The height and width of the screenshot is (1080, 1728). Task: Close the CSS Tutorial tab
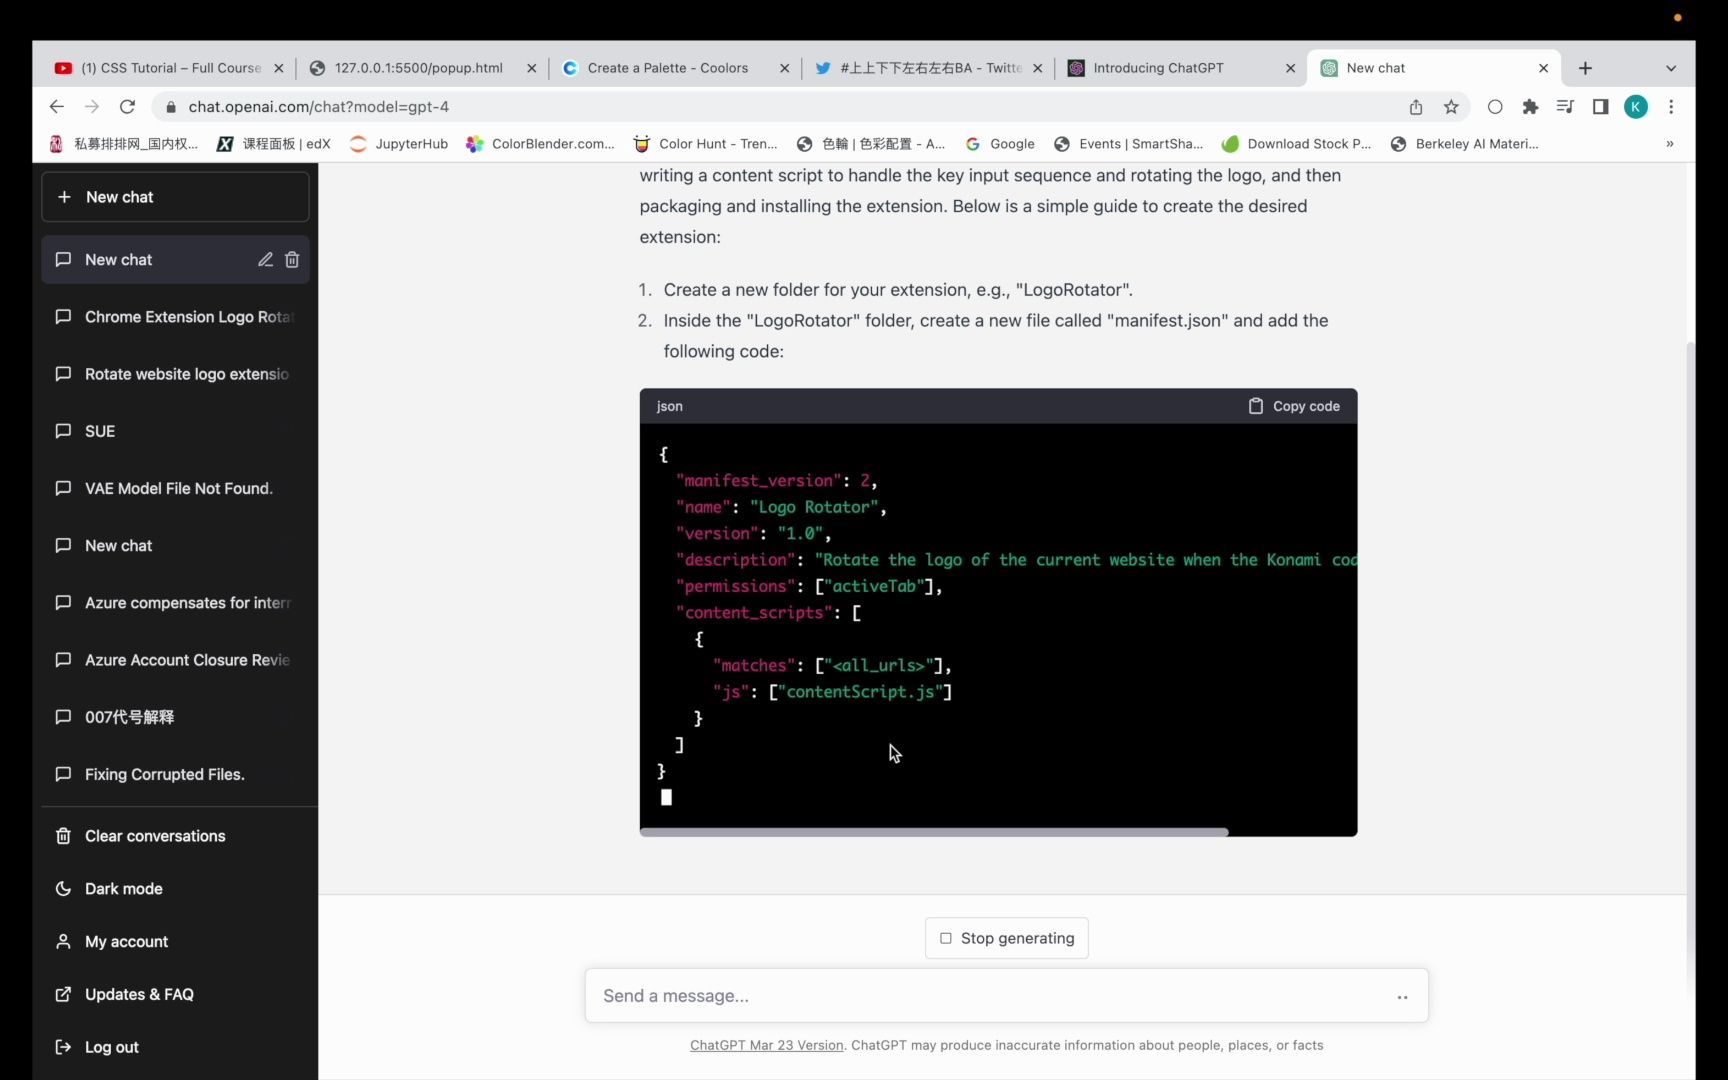pyautogui.click(x=279, y=68)
